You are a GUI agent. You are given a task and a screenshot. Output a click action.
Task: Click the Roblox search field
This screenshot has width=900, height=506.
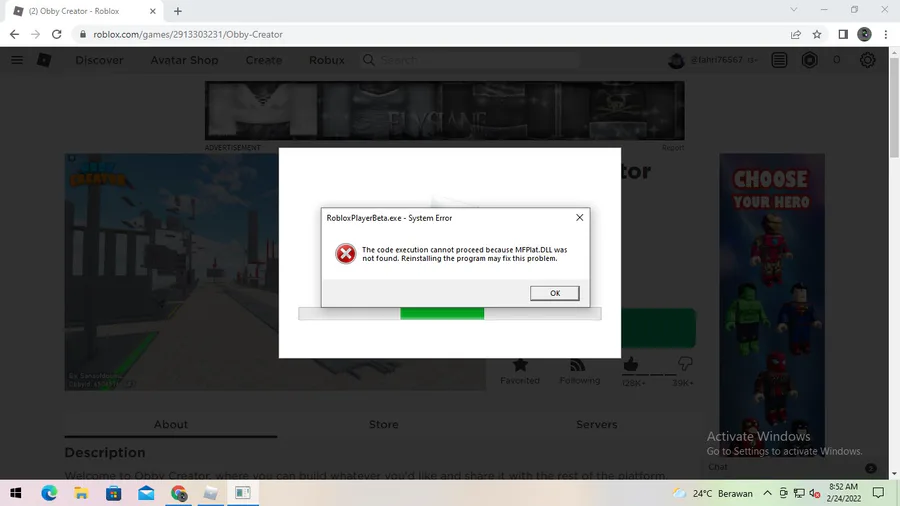coord(471,60)
